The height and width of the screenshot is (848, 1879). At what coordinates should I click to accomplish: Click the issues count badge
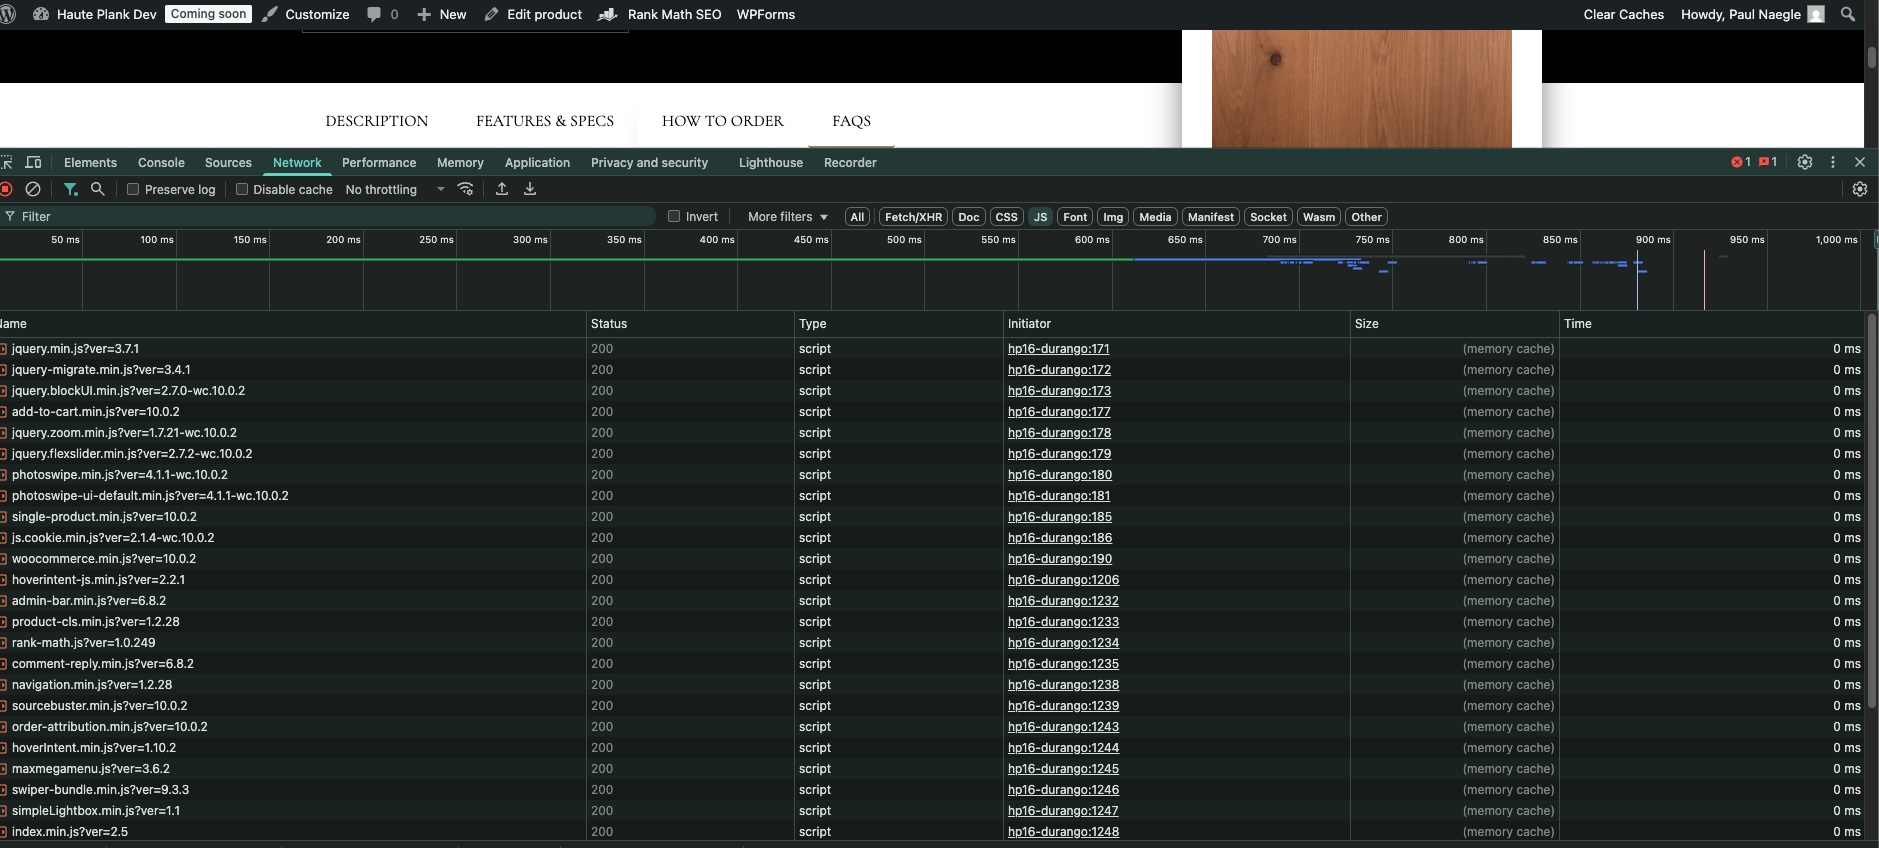1768,162
